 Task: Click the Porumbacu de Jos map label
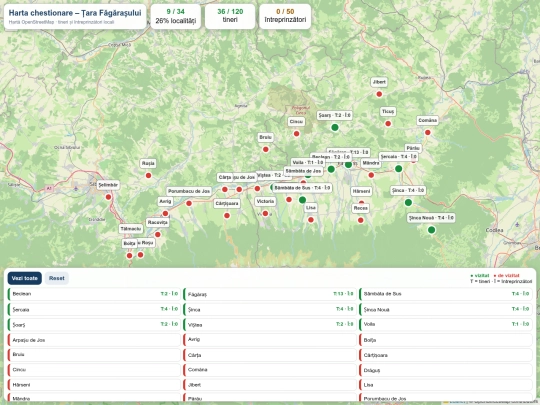click(189, 191)
